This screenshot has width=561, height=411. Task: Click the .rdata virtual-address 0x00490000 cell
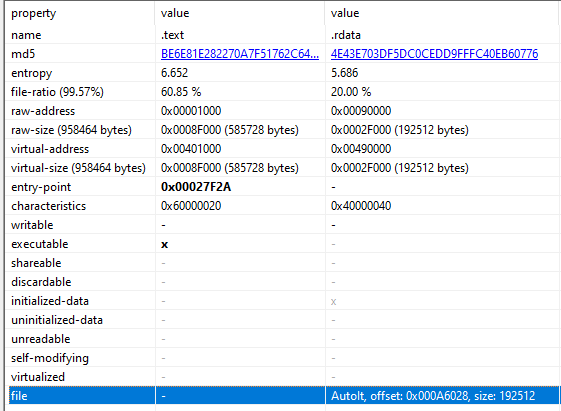tap(361, 149)
